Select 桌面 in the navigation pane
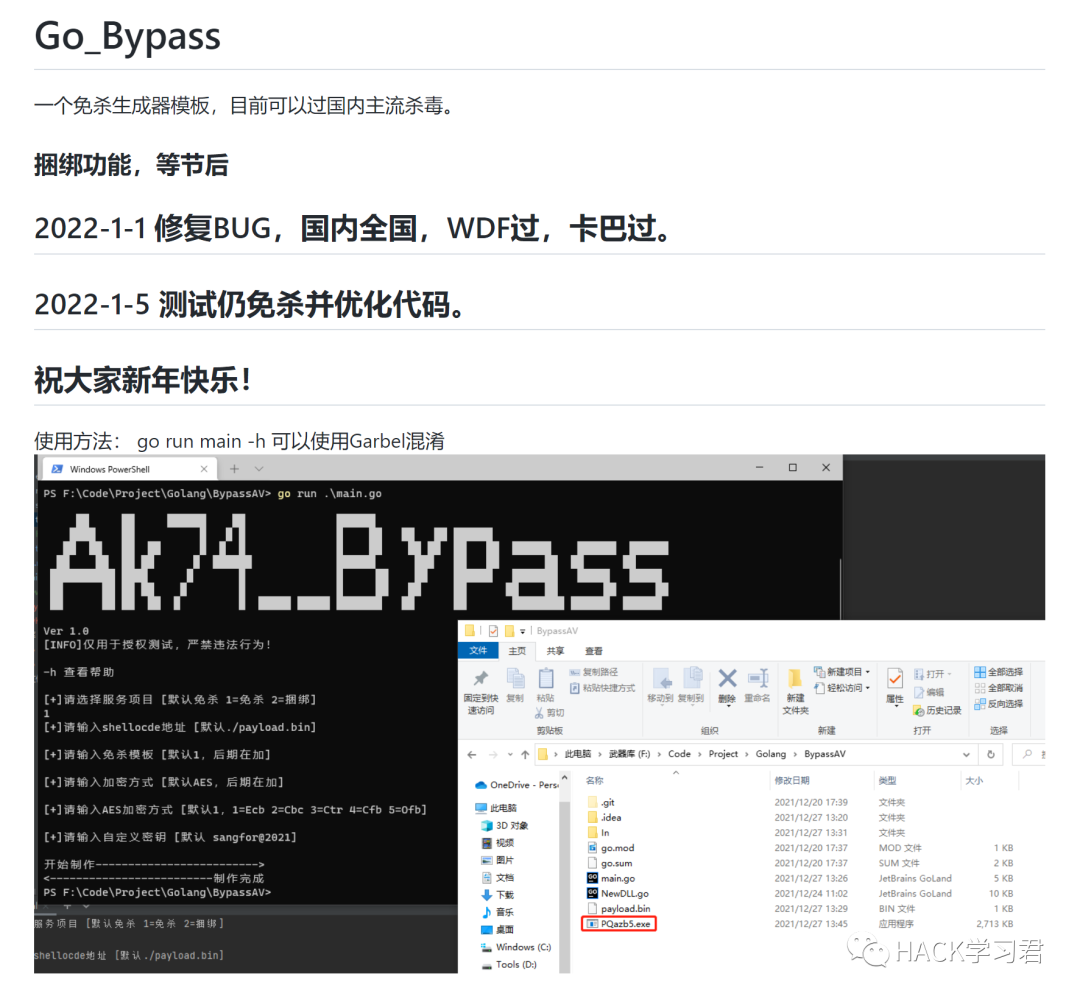This screenshot has width=1080, height=999. (x=498, y=929)
